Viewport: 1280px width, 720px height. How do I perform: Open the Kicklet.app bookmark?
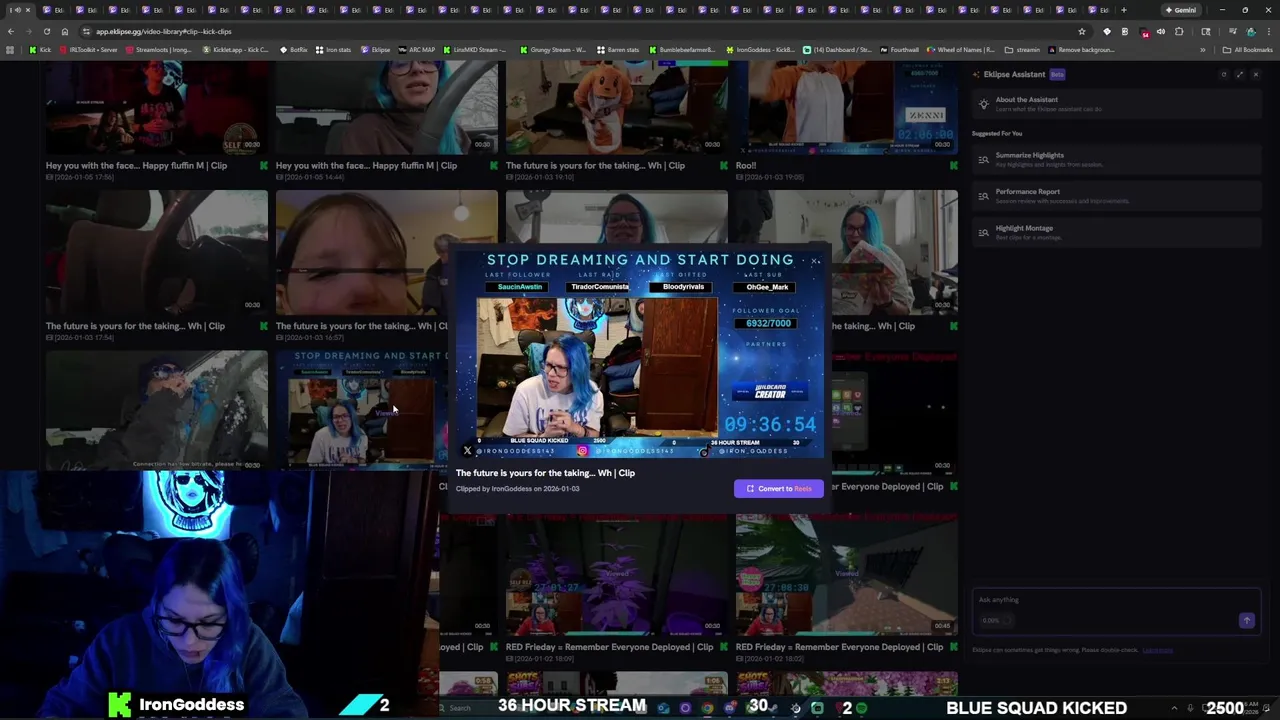[235, 49]
